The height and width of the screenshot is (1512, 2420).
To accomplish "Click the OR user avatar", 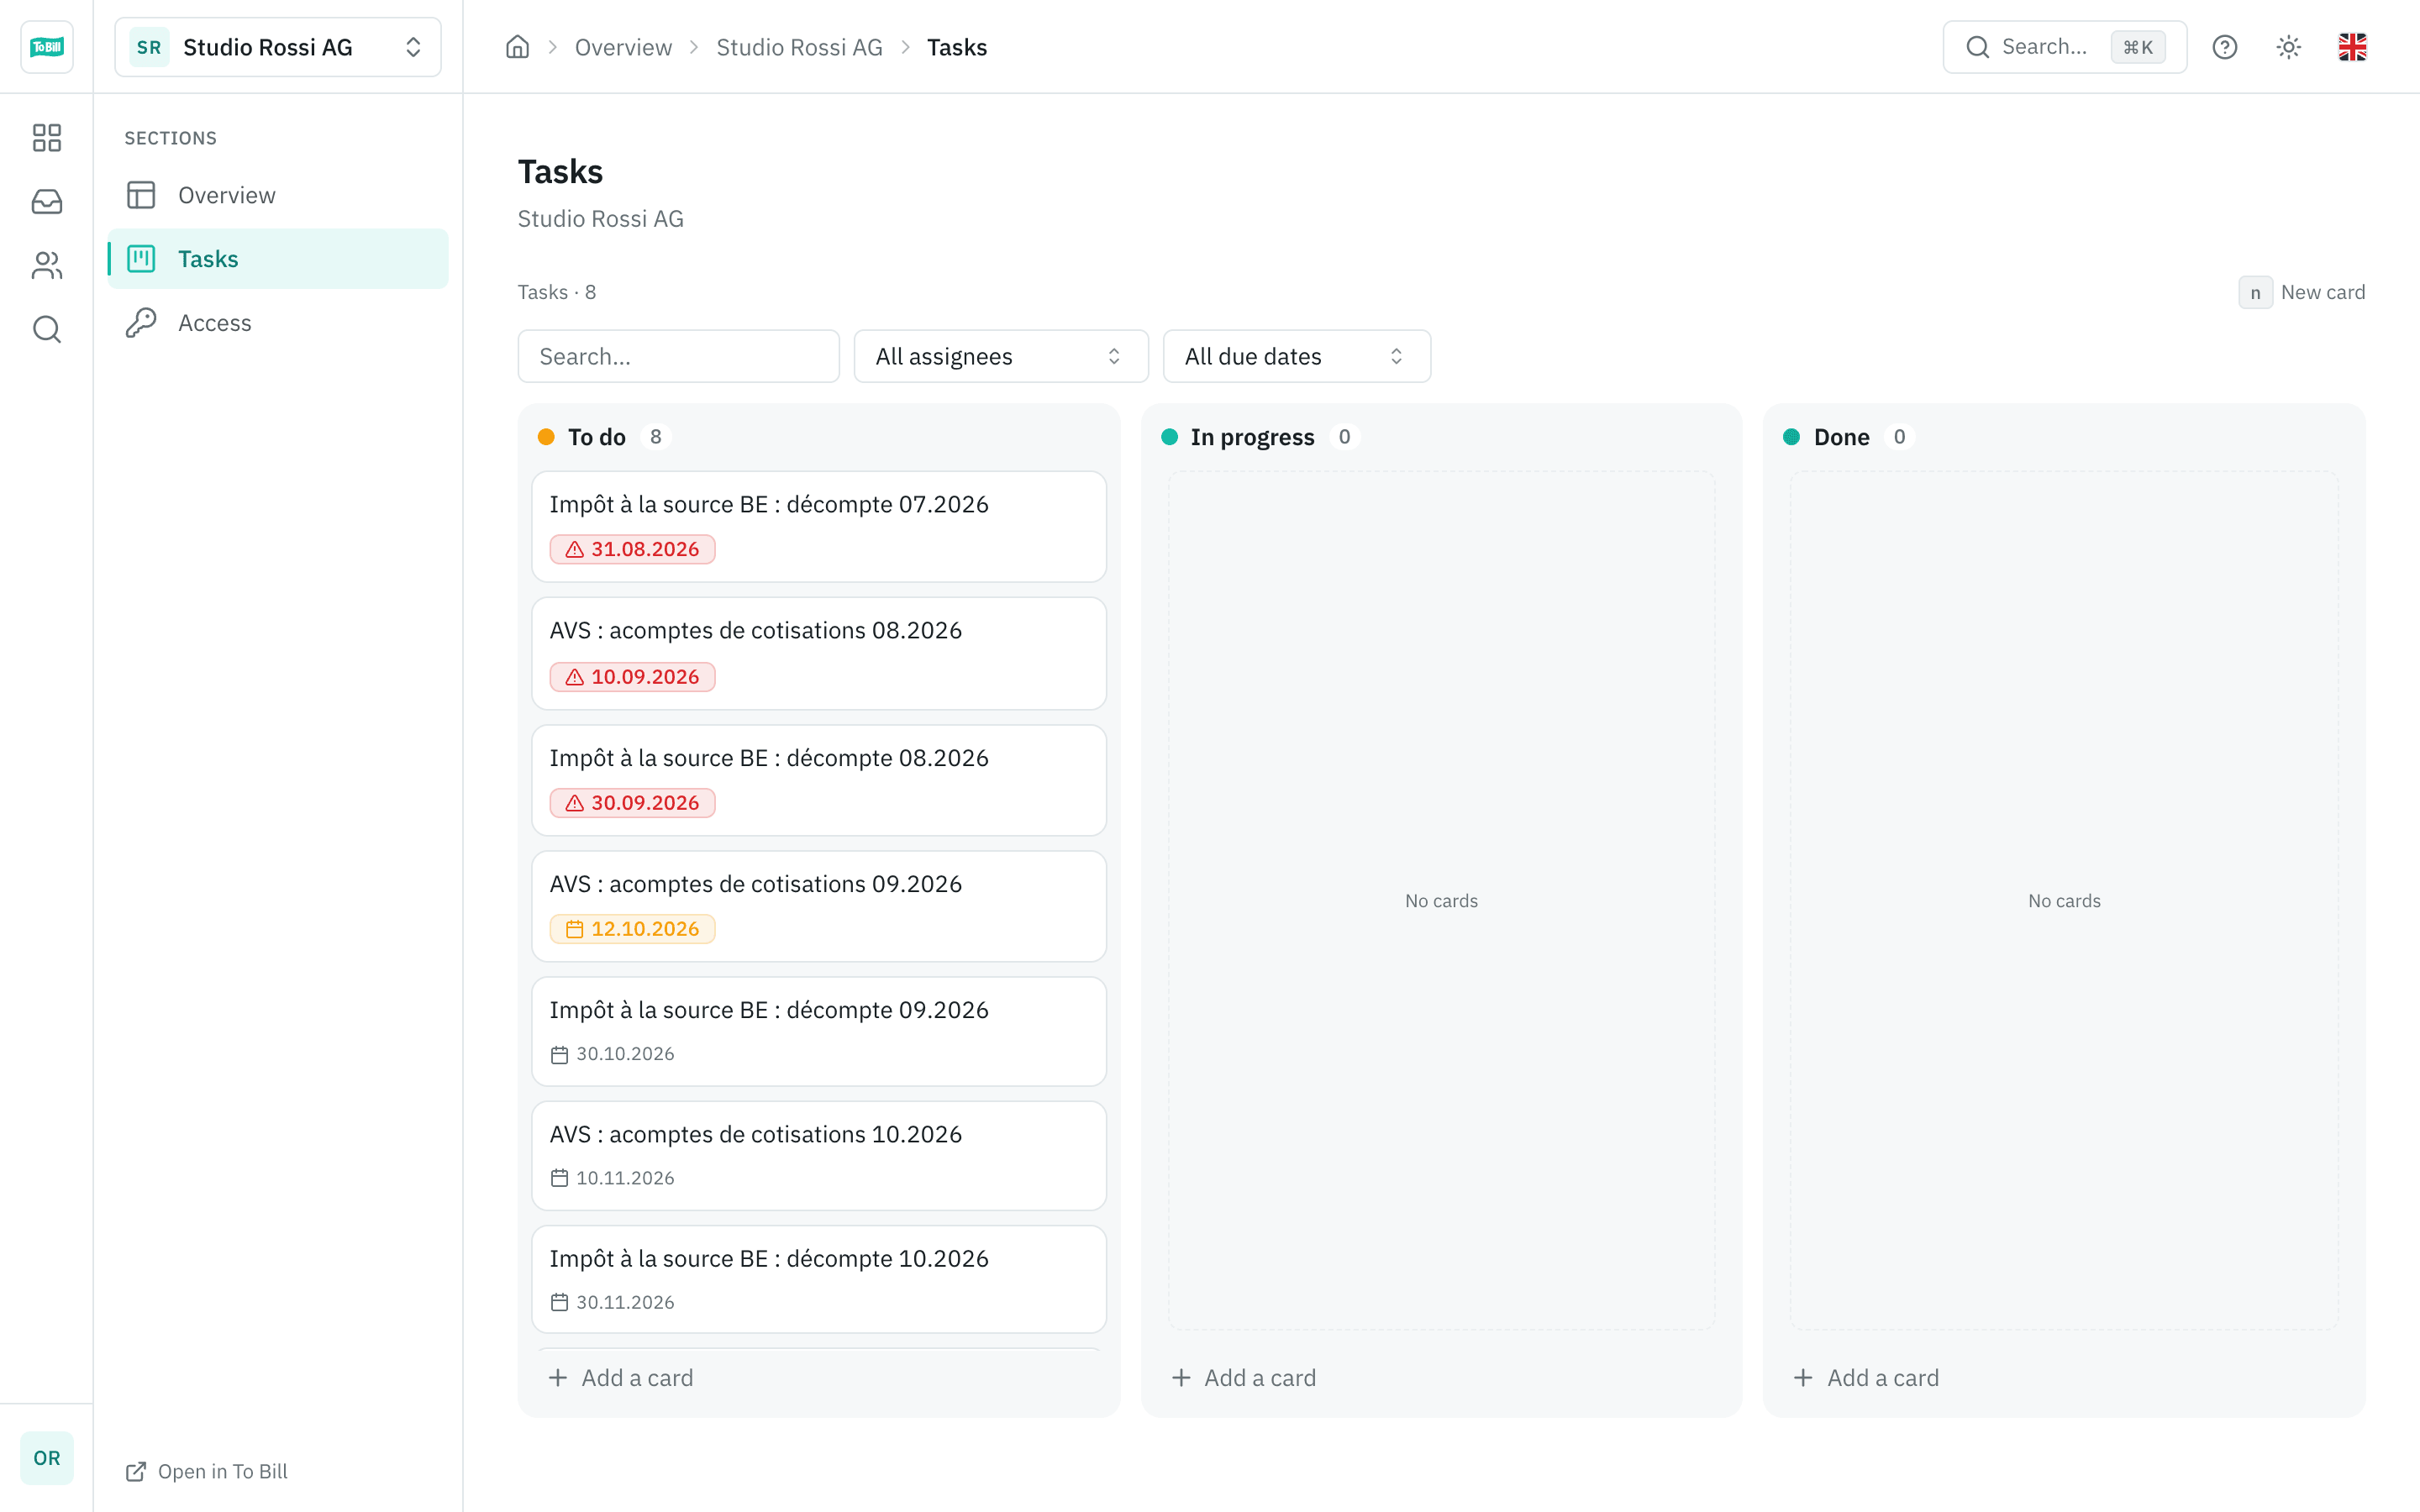I will click(x=46, y=1457).
